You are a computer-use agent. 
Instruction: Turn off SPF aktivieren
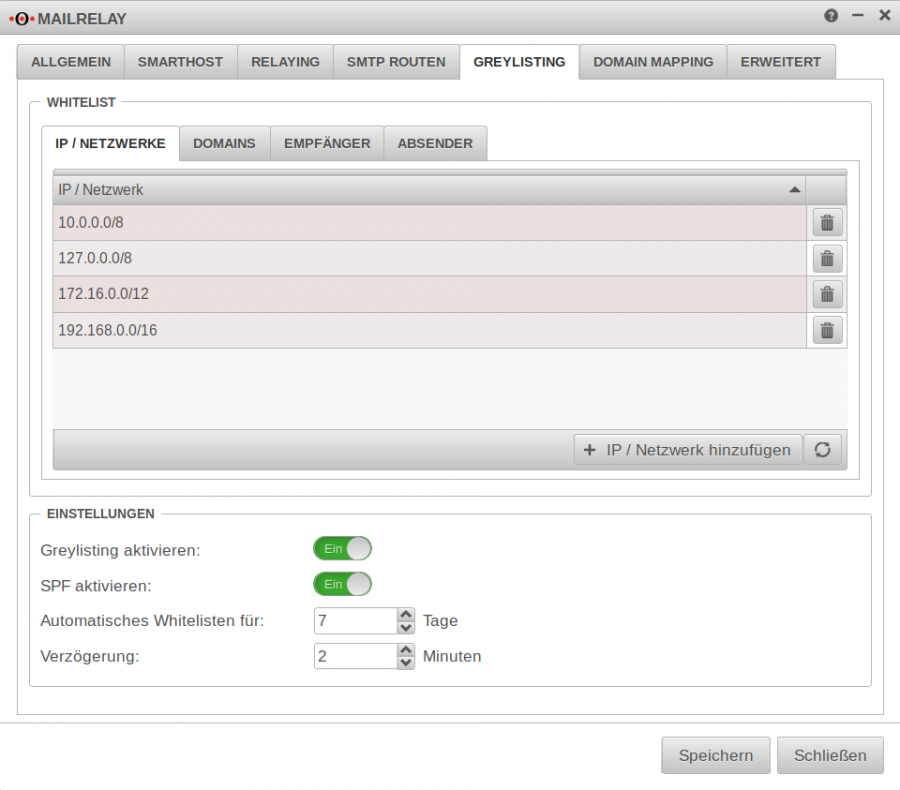[342, 584]
